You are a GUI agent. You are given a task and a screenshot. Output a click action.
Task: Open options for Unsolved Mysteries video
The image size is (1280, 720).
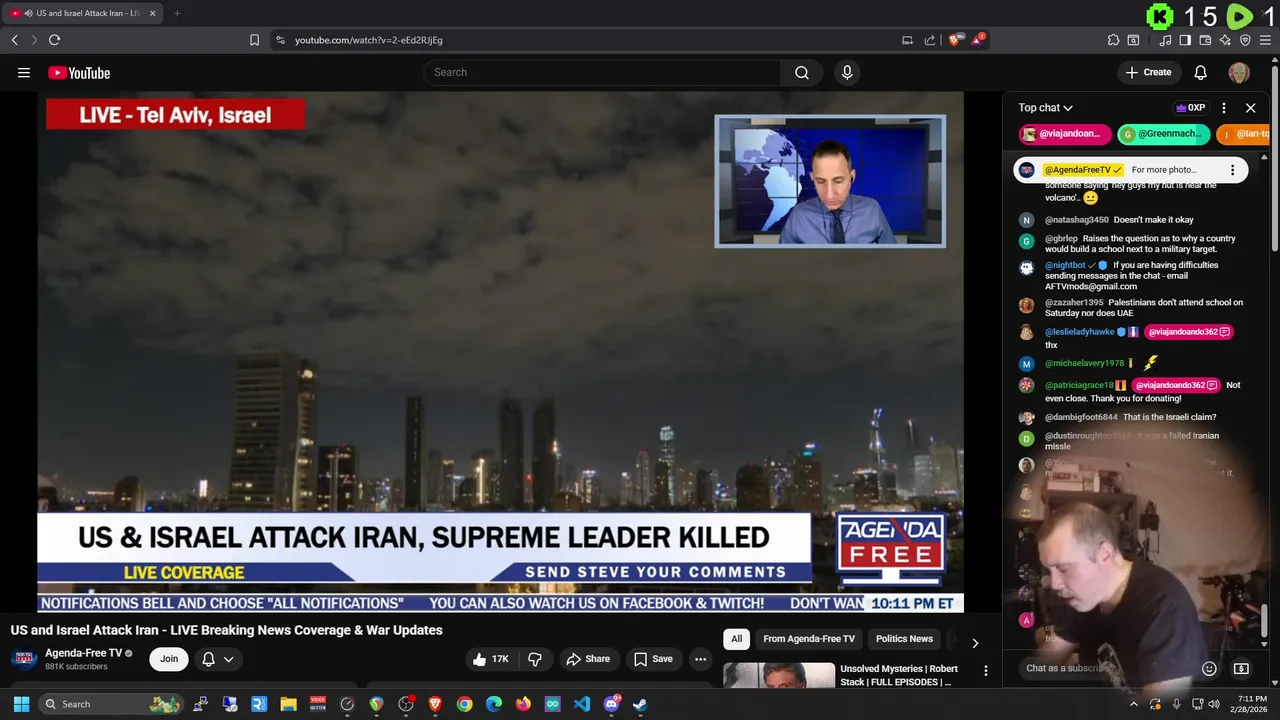(x=985, y=671)
